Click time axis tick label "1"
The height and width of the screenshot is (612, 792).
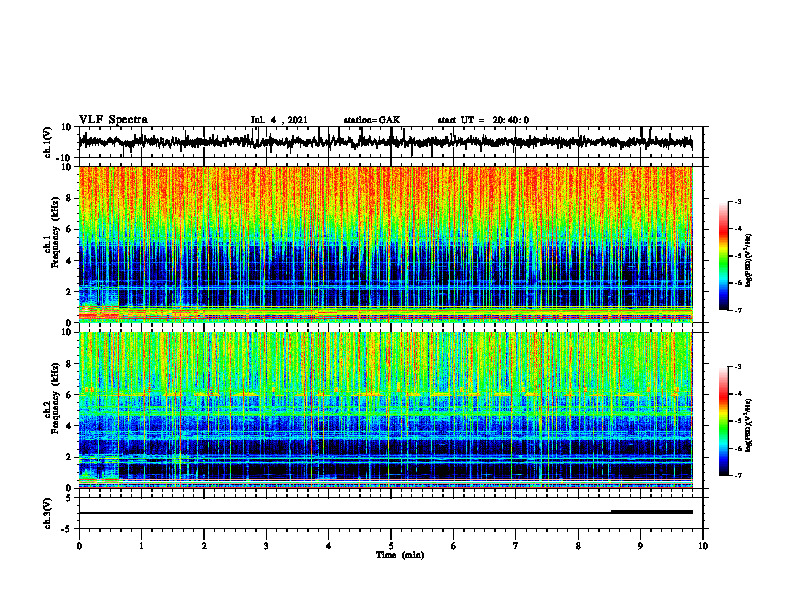[x=141, y=546]
